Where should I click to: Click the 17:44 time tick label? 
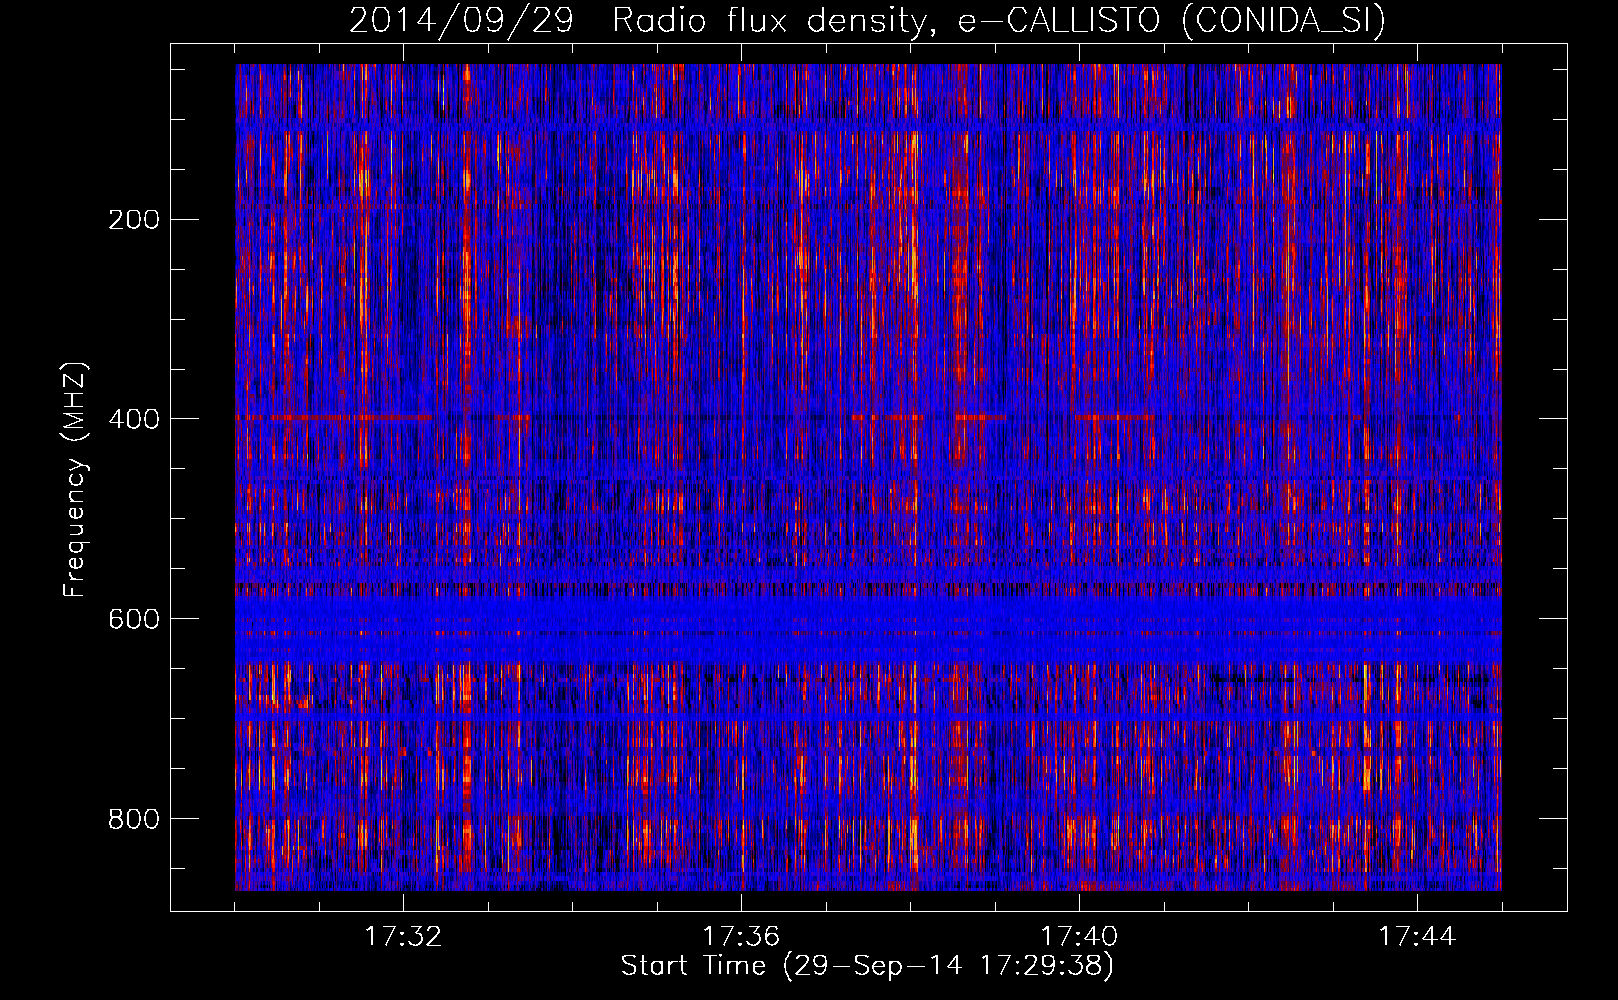click(1417, 937)
